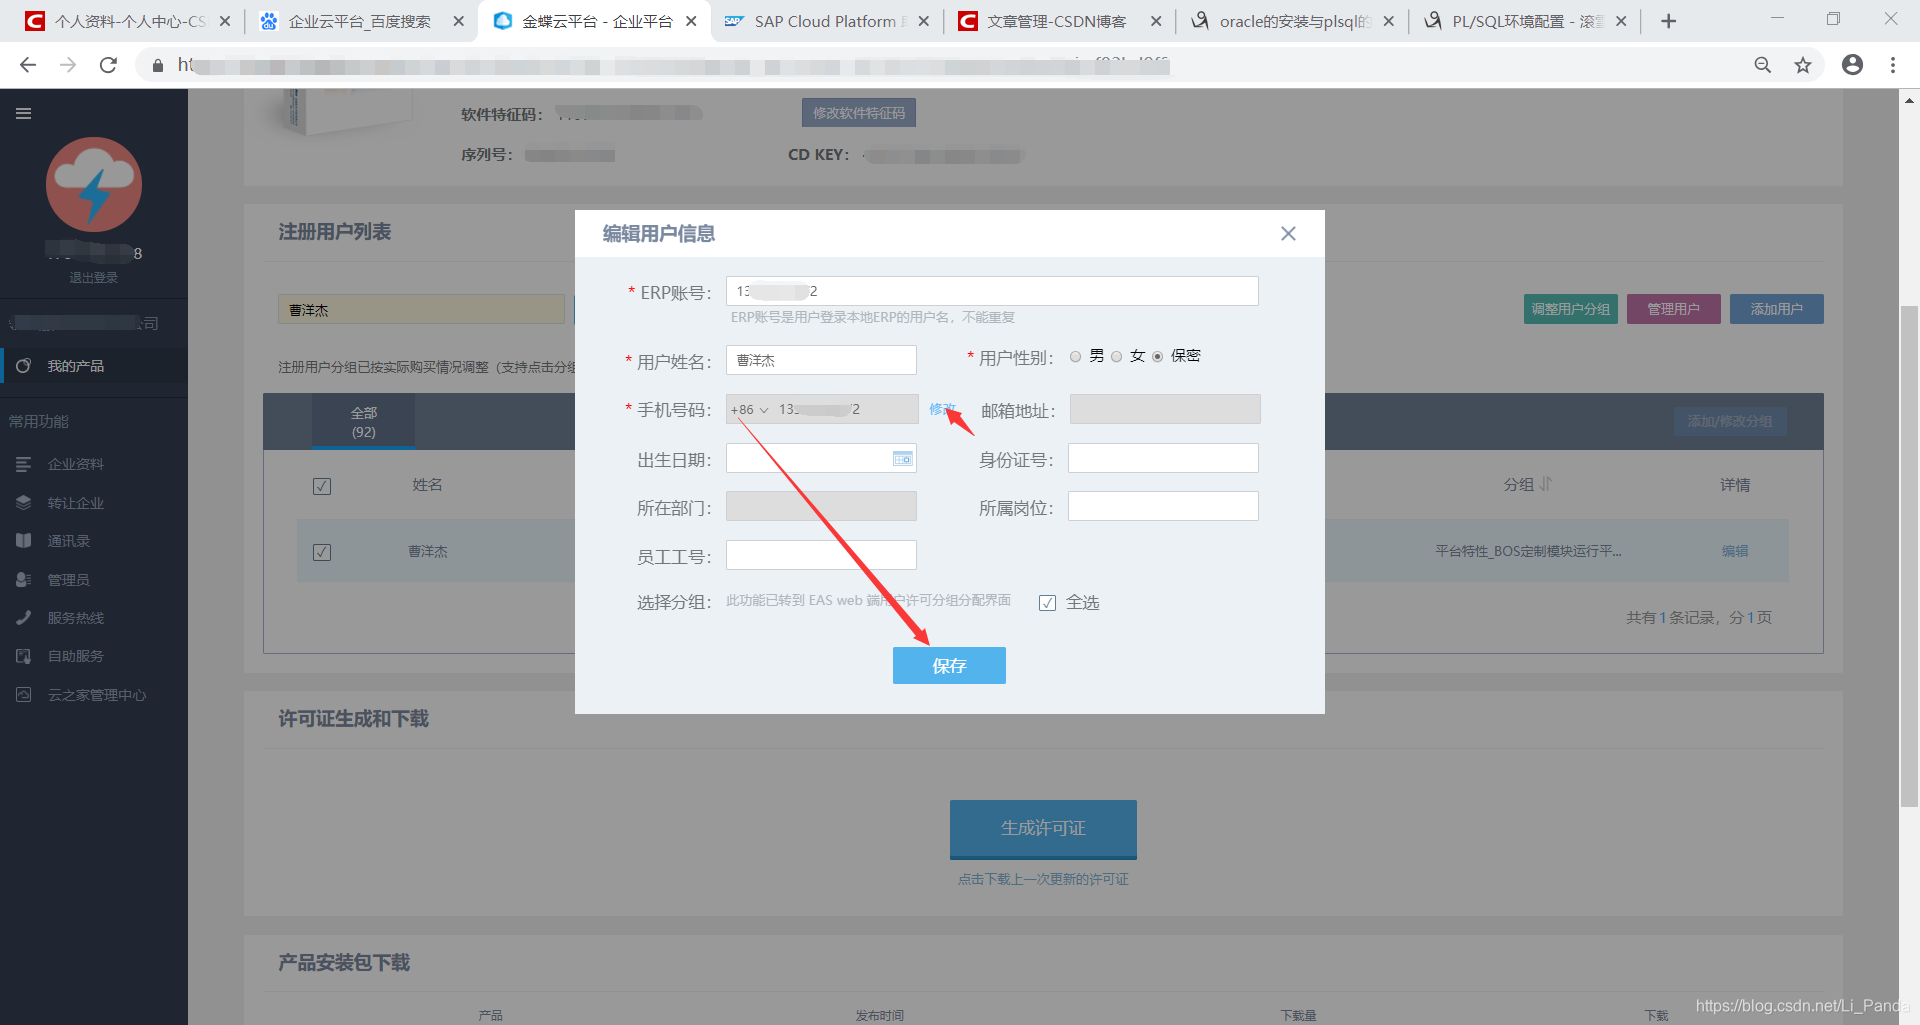
Task: Open the calendar picker for 出生日期
Action: click(x=901, y=458)
